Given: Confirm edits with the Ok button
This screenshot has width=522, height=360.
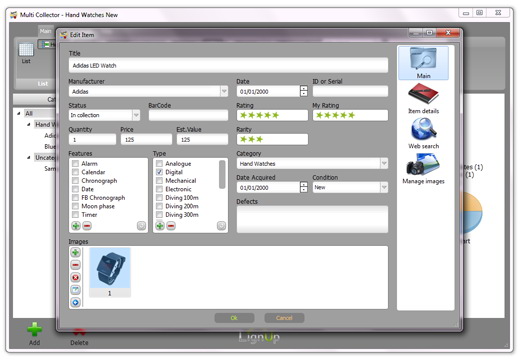Looking at the screenshot, I should (x=234, y=318).
